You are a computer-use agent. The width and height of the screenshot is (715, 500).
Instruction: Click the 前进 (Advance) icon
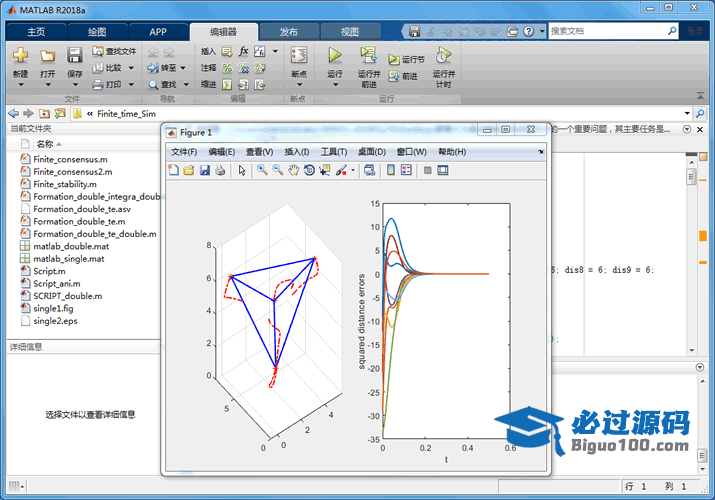tap(394, 76)
